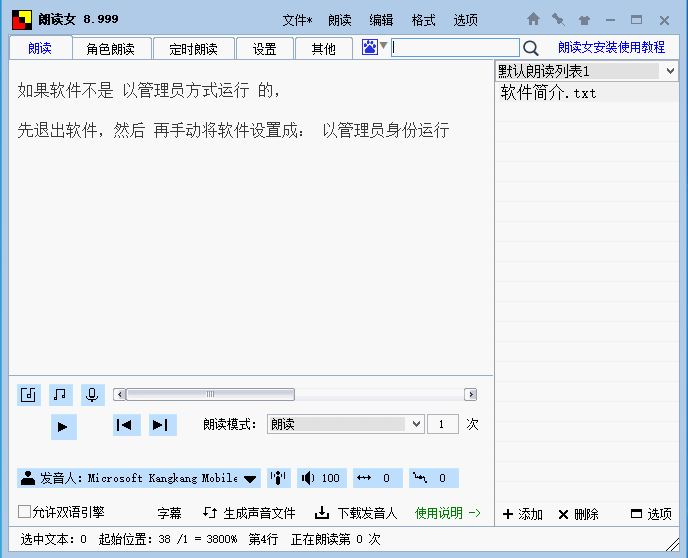
Task: Click the microphone record icon
Action: pos(92,395)
